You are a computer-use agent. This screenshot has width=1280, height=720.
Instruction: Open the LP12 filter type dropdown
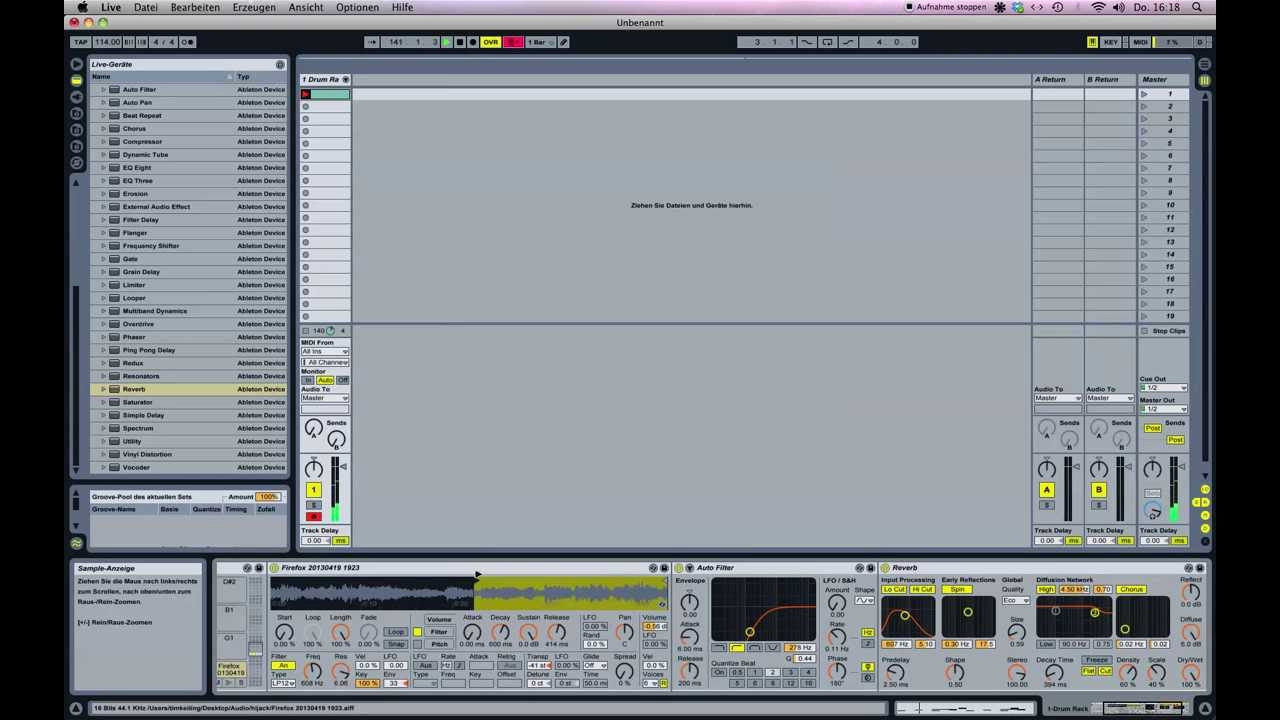coord(283,683)
